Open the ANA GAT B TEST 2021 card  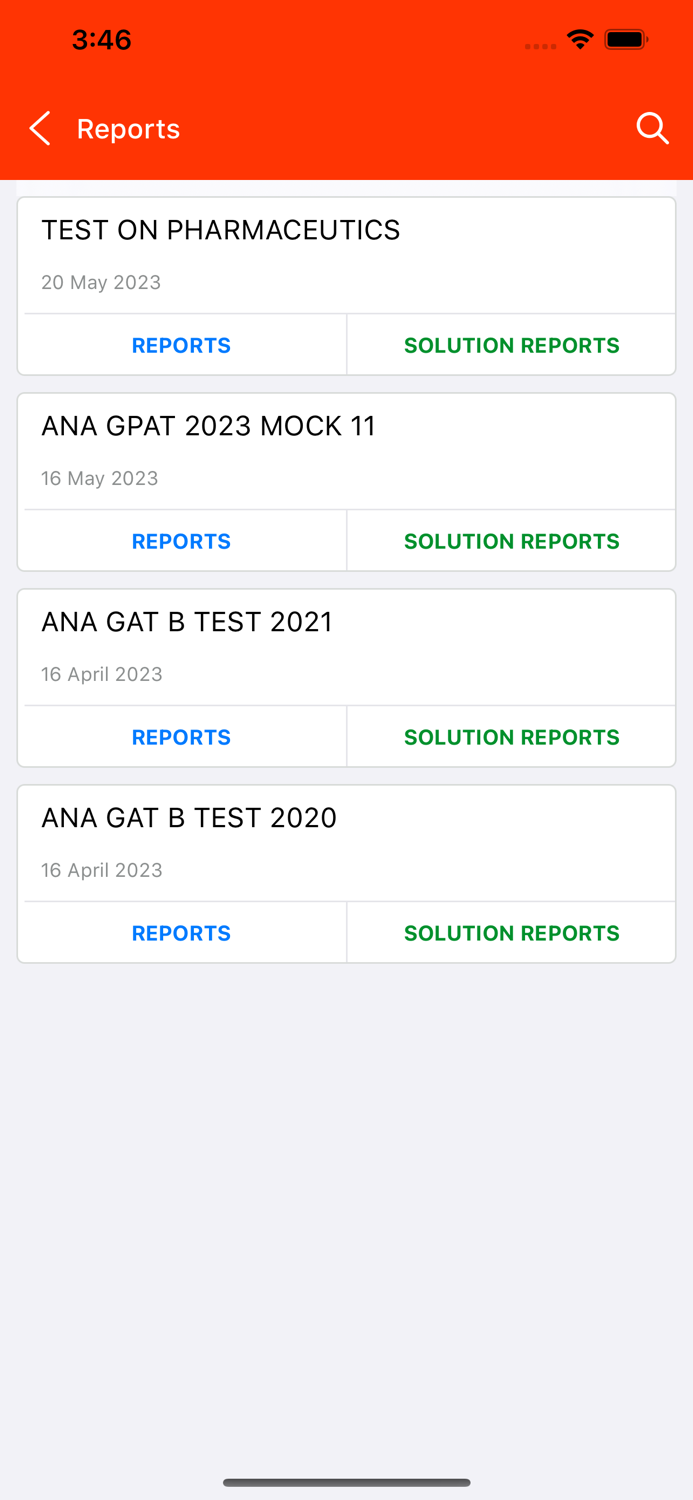pyautogui.click(x=346, y=646)
